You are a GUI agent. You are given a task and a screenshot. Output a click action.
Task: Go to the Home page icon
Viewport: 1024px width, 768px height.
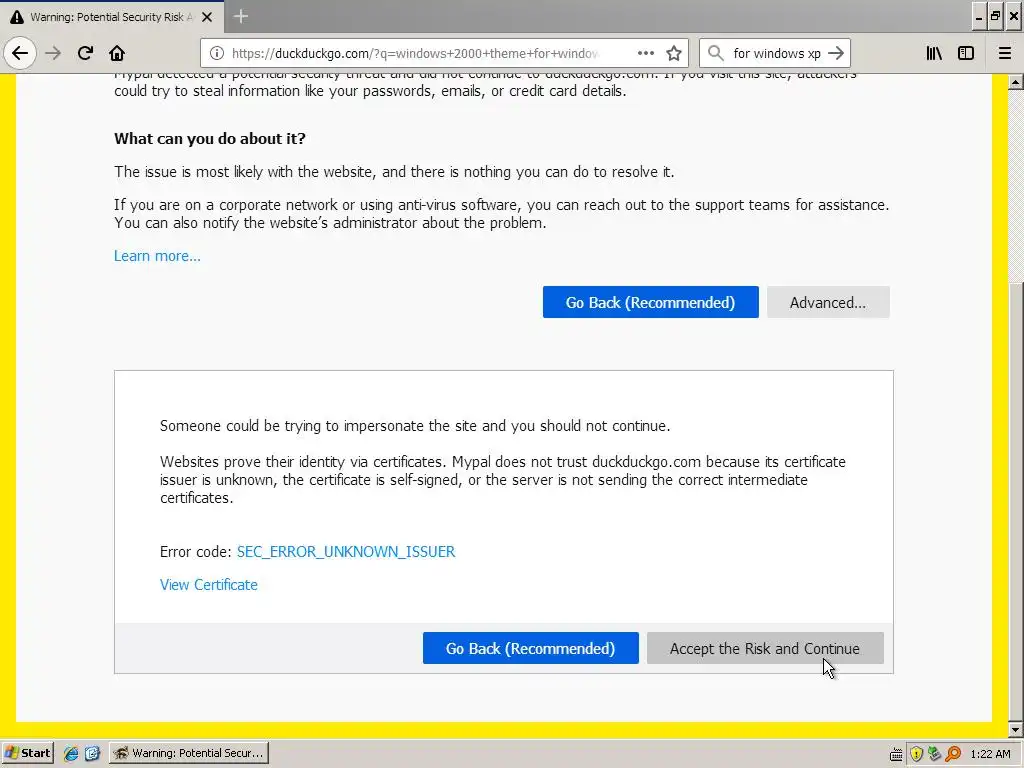pos(117,53)
